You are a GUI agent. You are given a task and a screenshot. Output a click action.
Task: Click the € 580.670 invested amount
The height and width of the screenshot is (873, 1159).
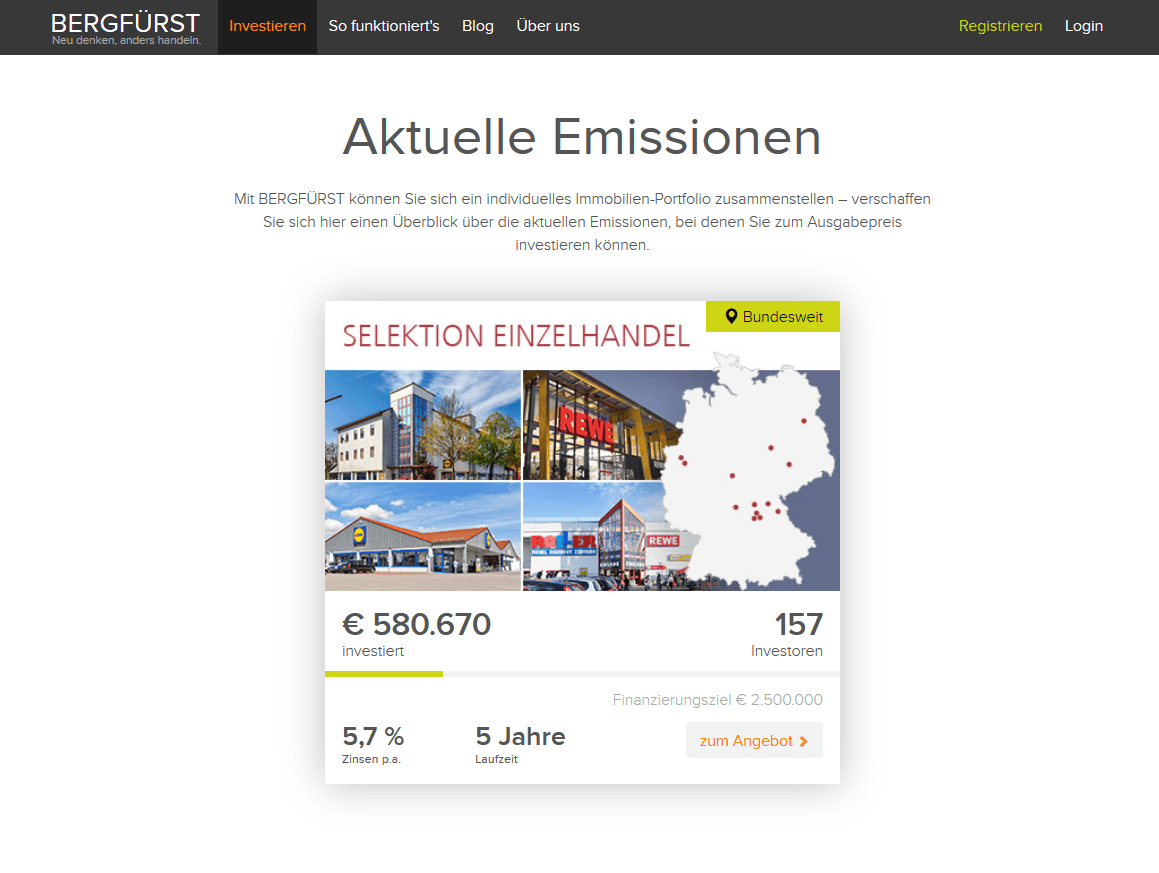(416, 625)
